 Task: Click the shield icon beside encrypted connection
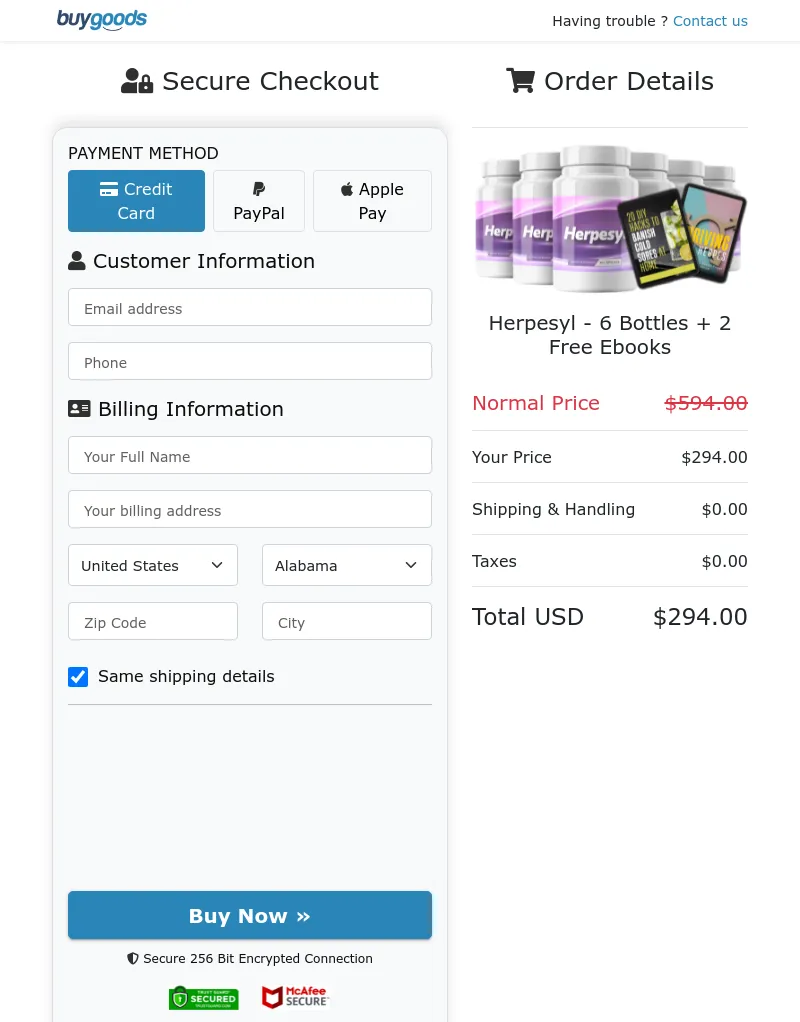(133, 958)
